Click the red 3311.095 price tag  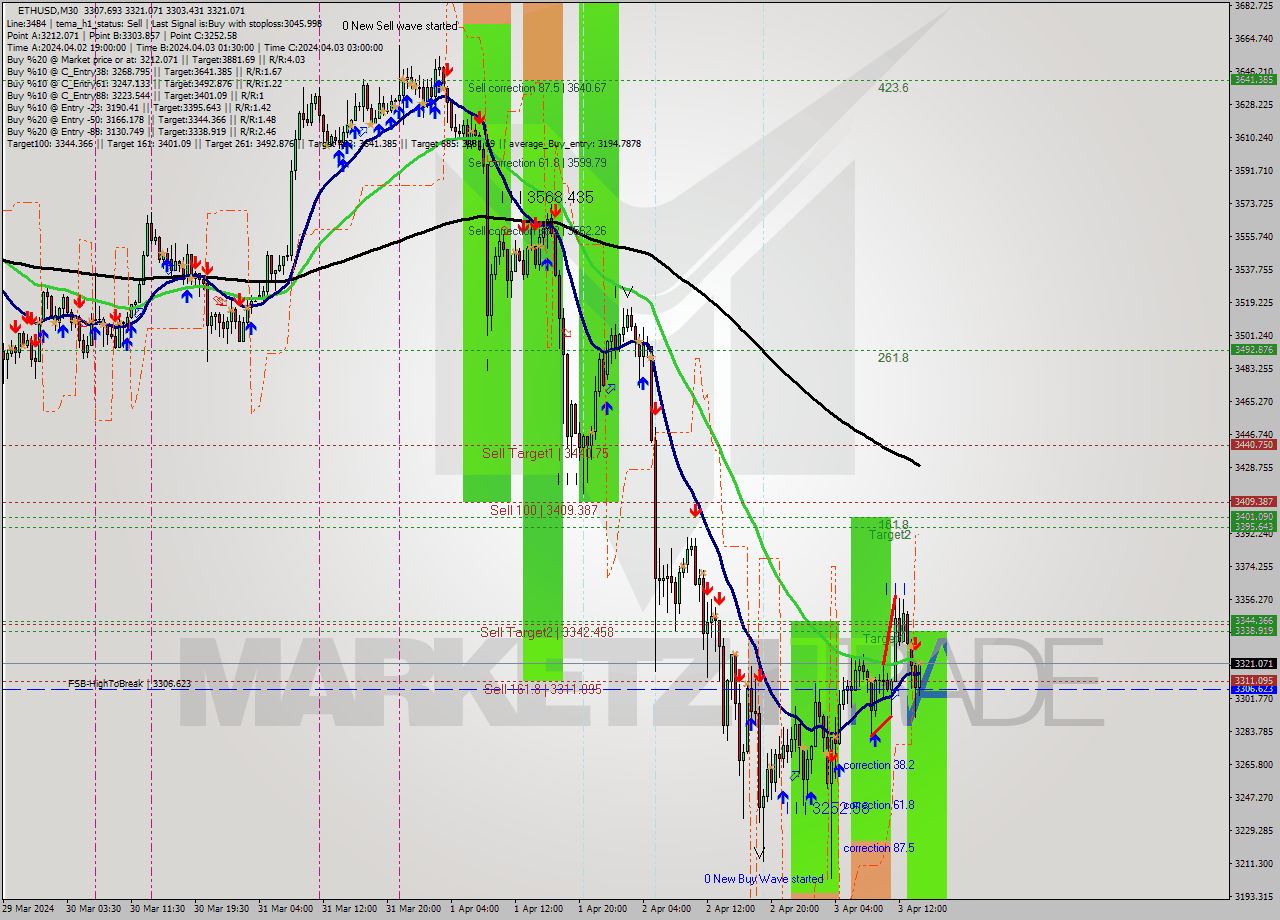[x=1253, y=680]
